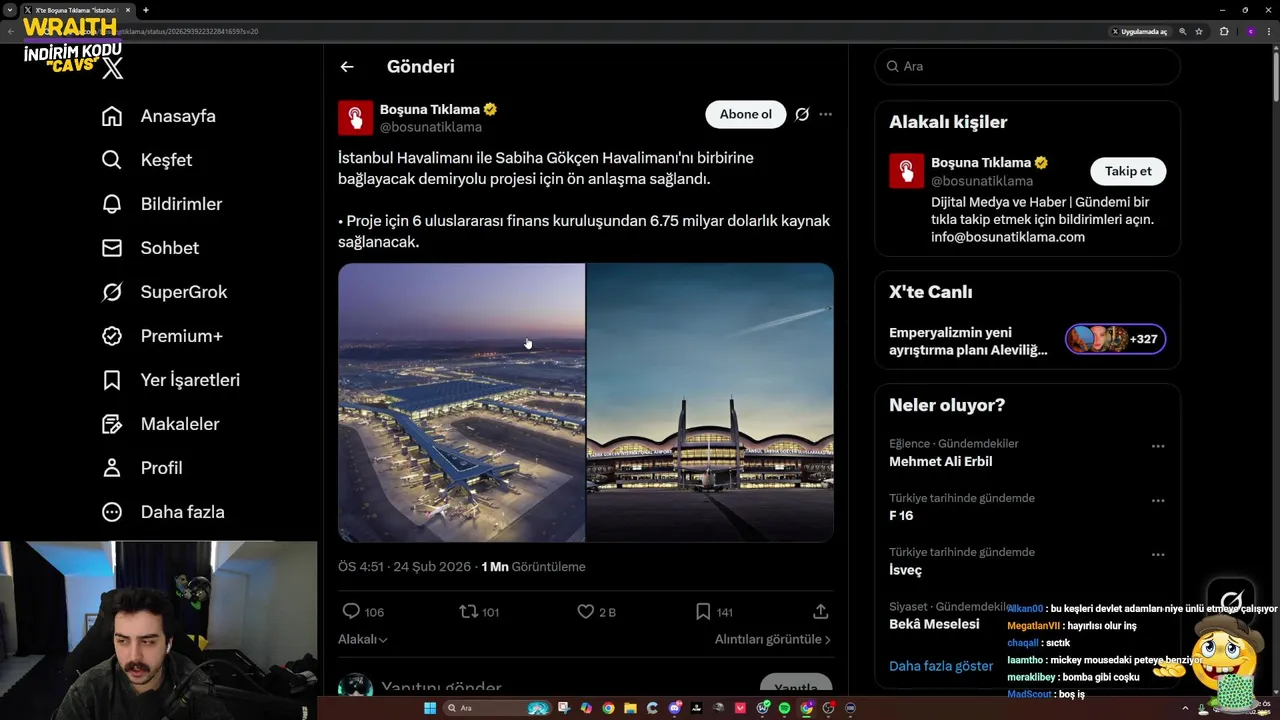Open SuperGrok icon in sidebar
1280x720 pixels.
[112, 292]
